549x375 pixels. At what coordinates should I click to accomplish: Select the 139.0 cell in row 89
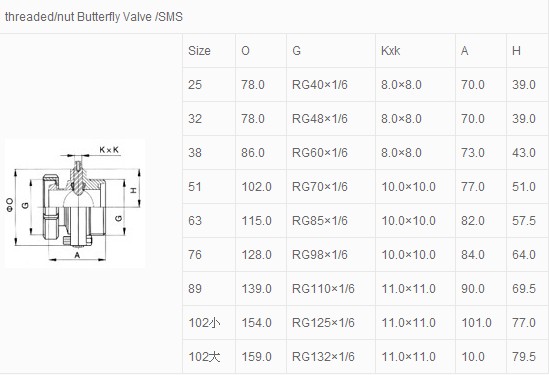[x=261, y=289]
